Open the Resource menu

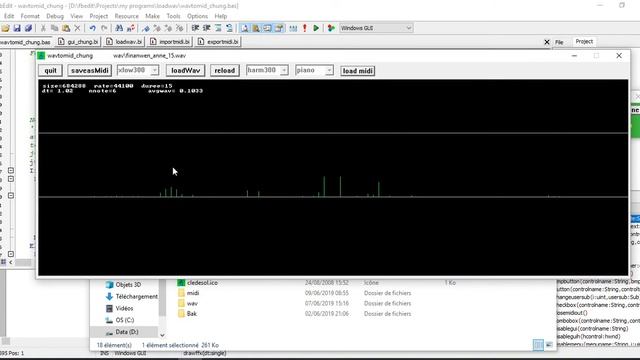(x=127, y=16)
